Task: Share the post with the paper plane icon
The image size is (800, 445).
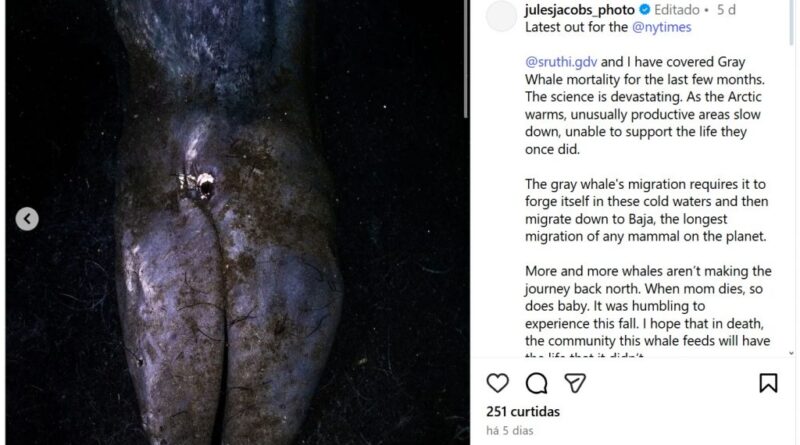Action: click(575, 383)
